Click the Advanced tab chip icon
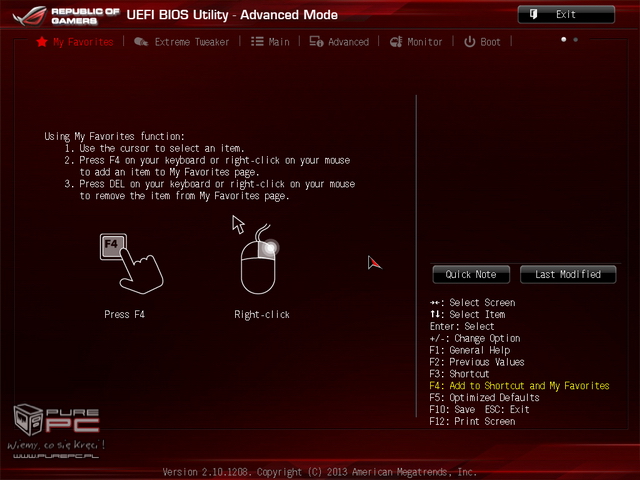640x480 pixels. [316, 42]
